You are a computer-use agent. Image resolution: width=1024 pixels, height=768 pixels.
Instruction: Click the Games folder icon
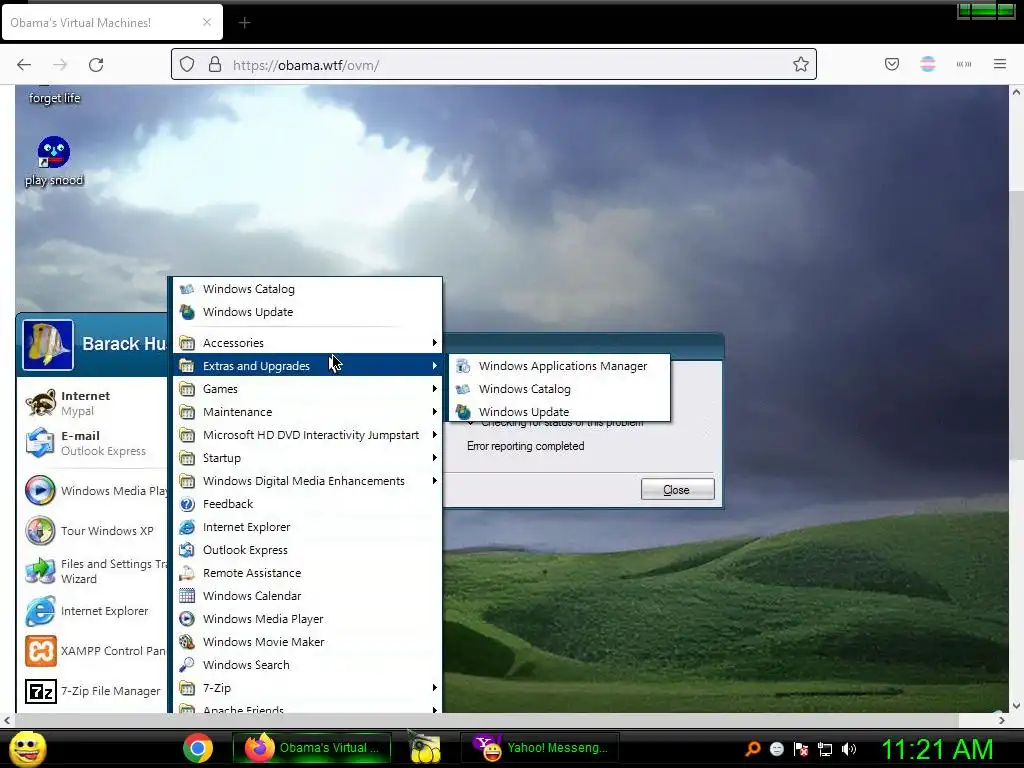[x=187, y=389]
